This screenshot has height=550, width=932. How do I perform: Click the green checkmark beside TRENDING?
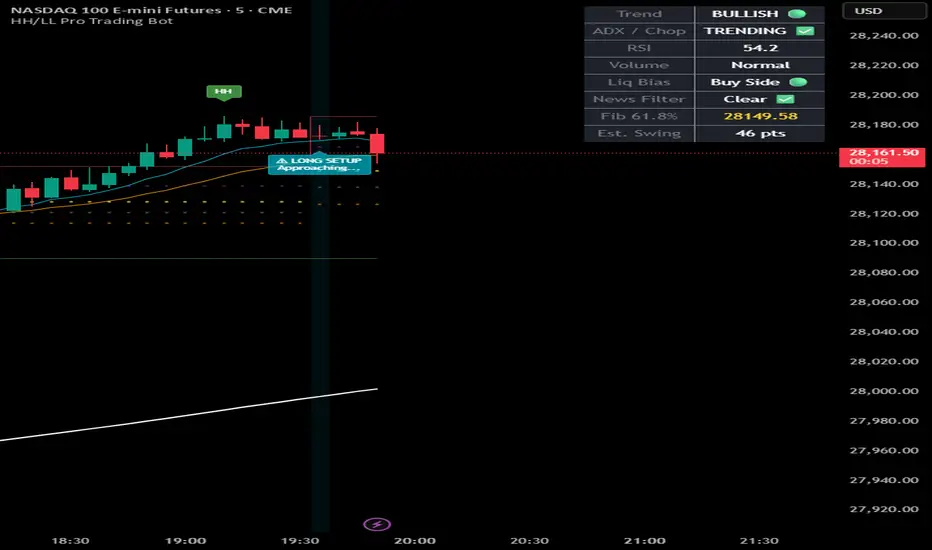tap(805, 31)
